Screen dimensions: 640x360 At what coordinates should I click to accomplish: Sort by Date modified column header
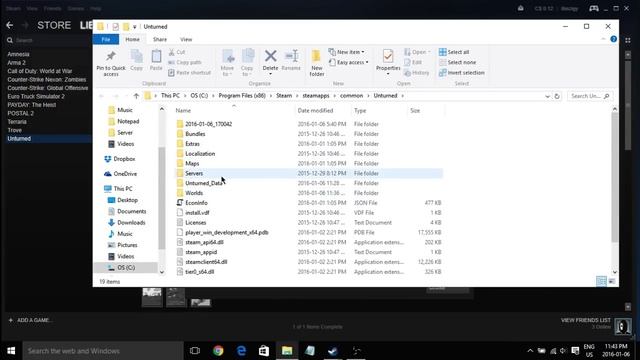315,111
